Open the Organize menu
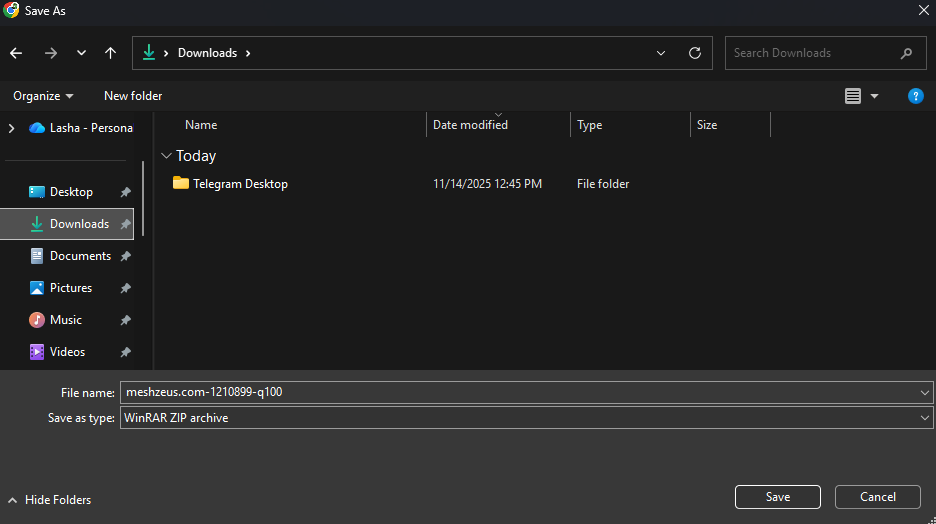Viewport: 936px width, 524px height. 43,96
